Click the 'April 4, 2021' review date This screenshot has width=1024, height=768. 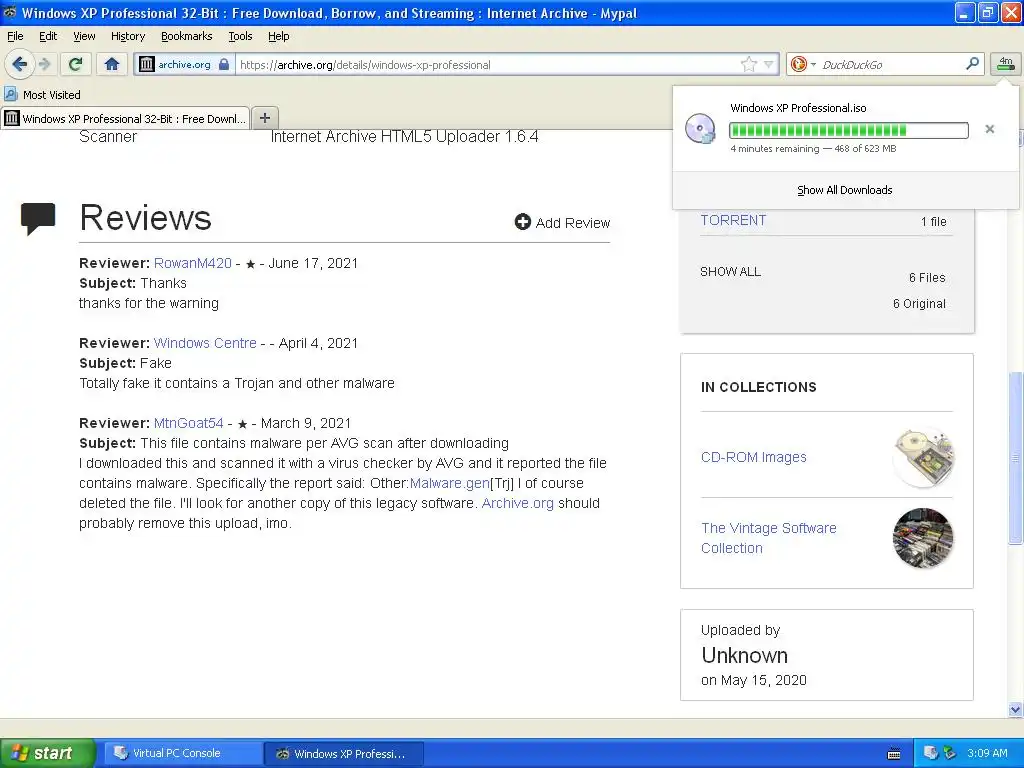click(318, 343)
